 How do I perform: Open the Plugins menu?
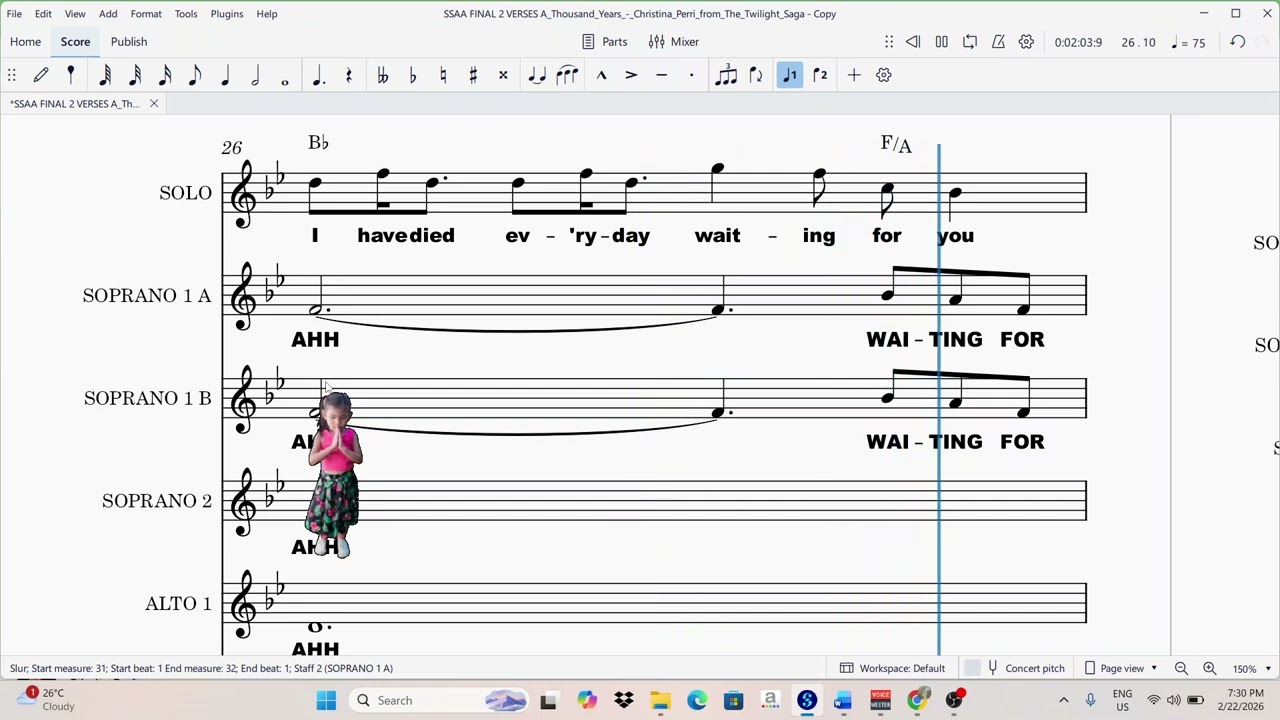tap(227, 14)
